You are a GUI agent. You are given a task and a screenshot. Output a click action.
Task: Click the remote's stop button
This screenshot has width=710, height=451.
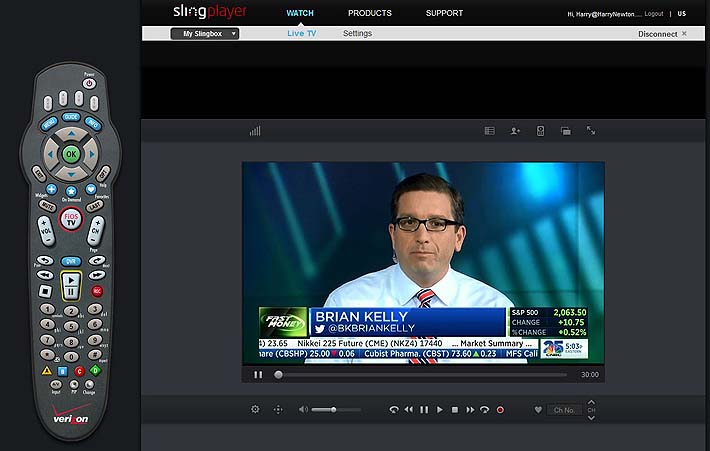click(x=45, y=291)
